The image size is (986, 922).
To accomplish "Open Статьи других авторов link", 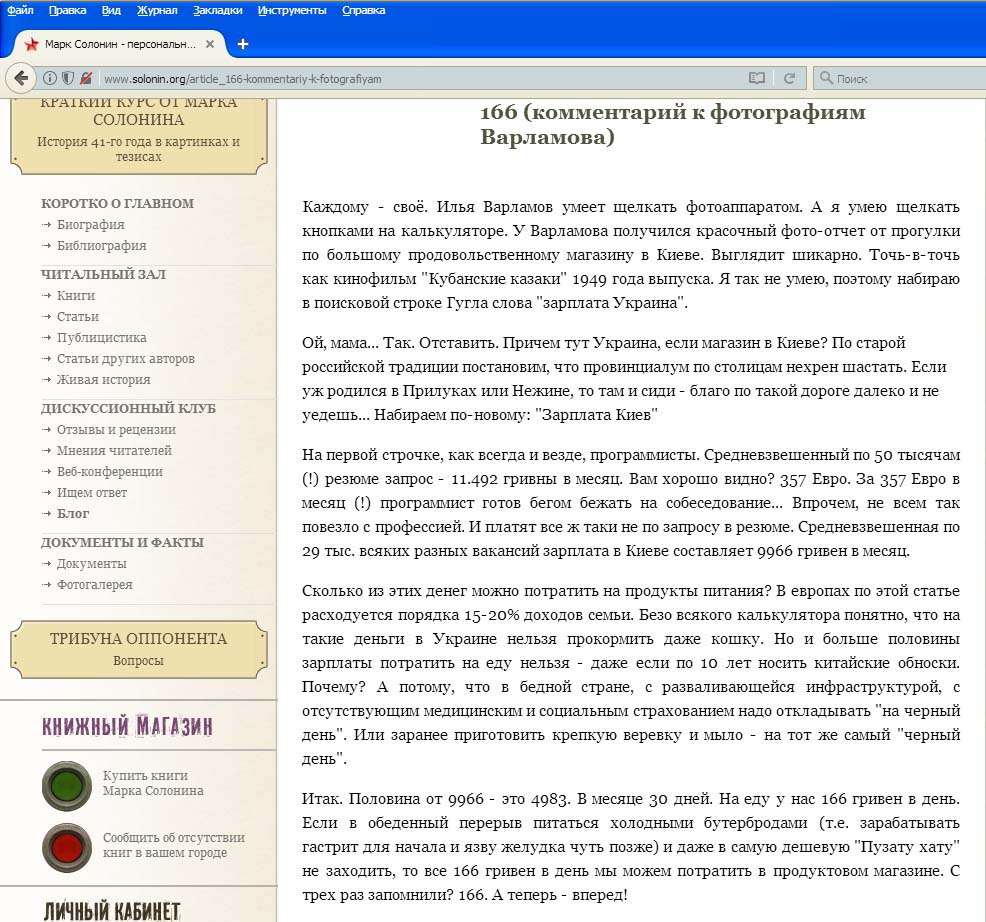I will click(126, 358).
